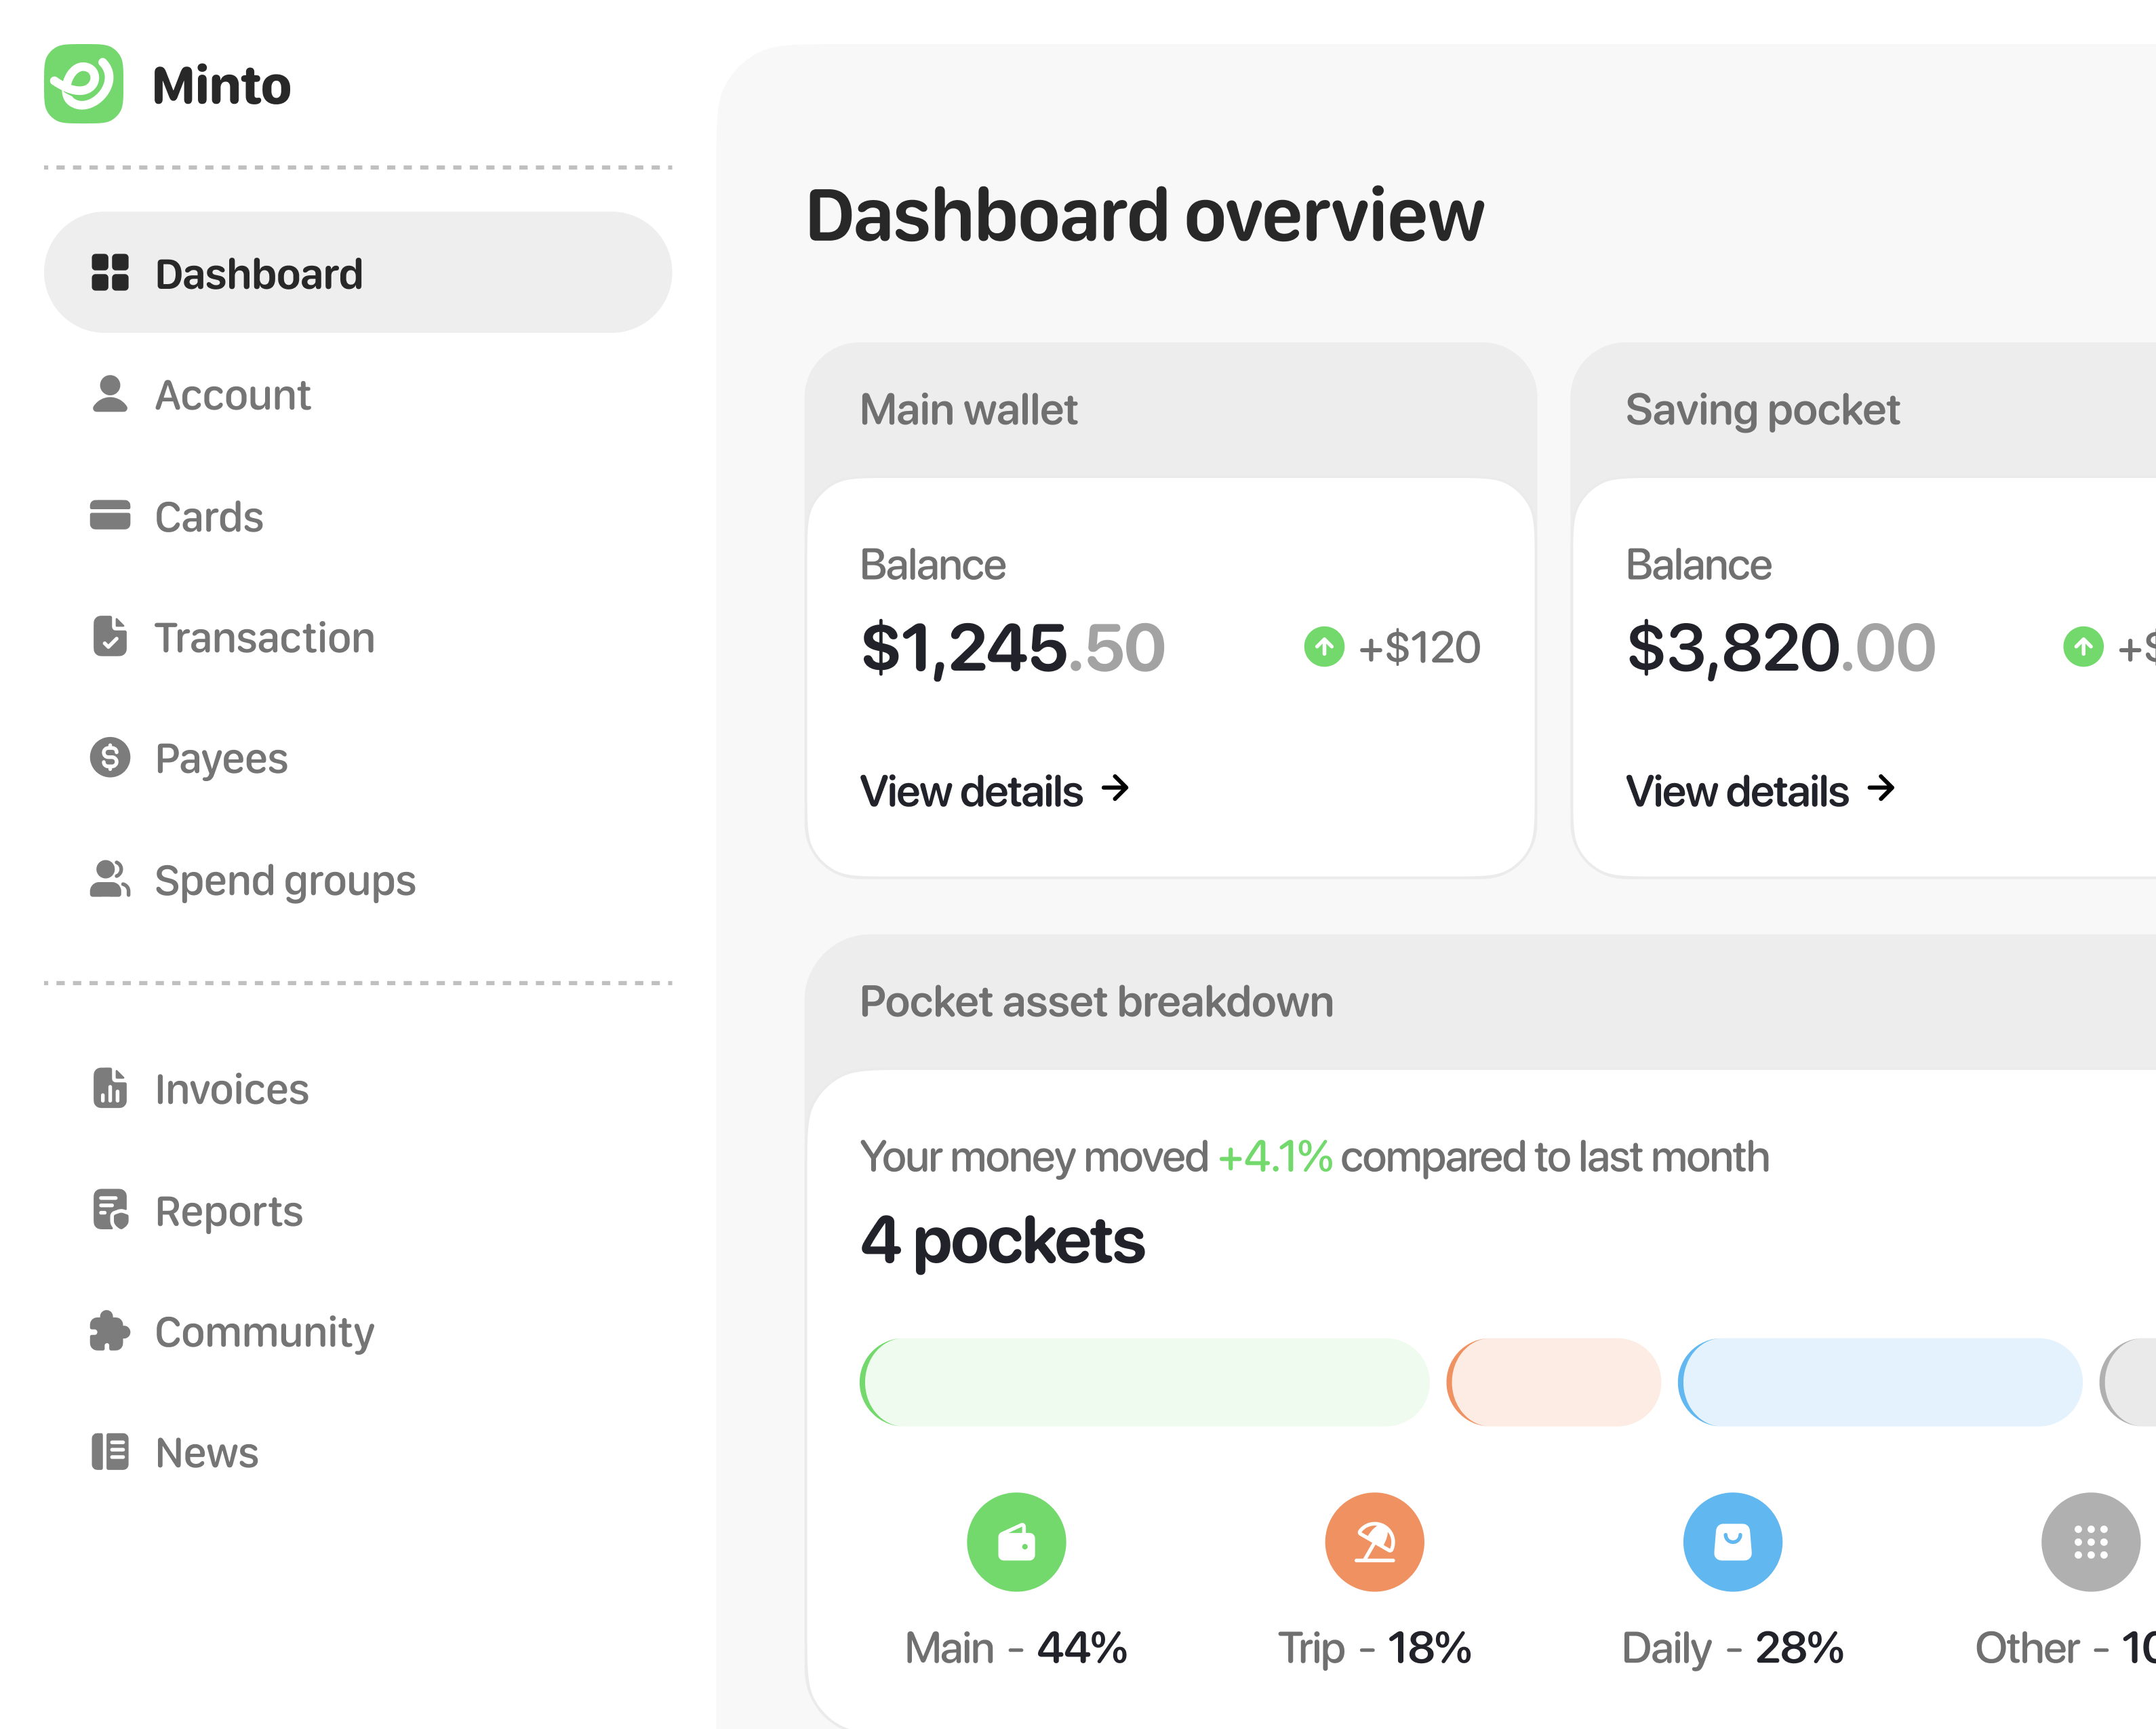Viewport: 2156px width, 1729px height.
Task: Click the Invoices document icon
Action: [x=110, y=1088]
